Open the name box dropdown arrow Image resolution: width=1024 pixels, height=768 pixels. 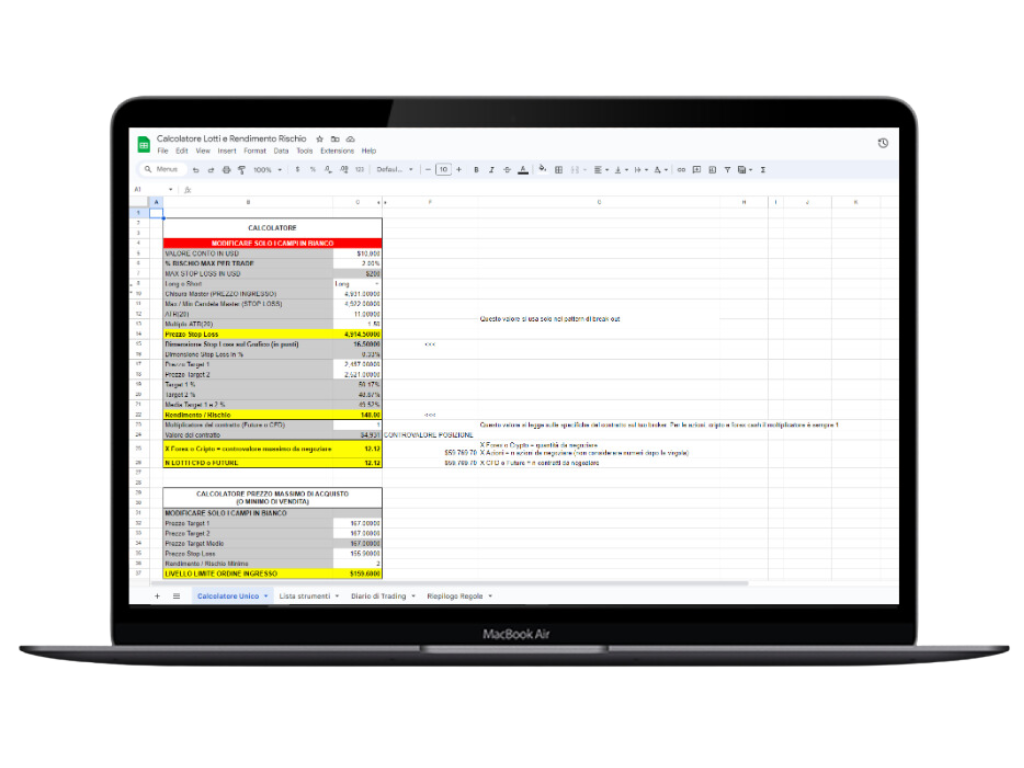(x=170, y=189)
